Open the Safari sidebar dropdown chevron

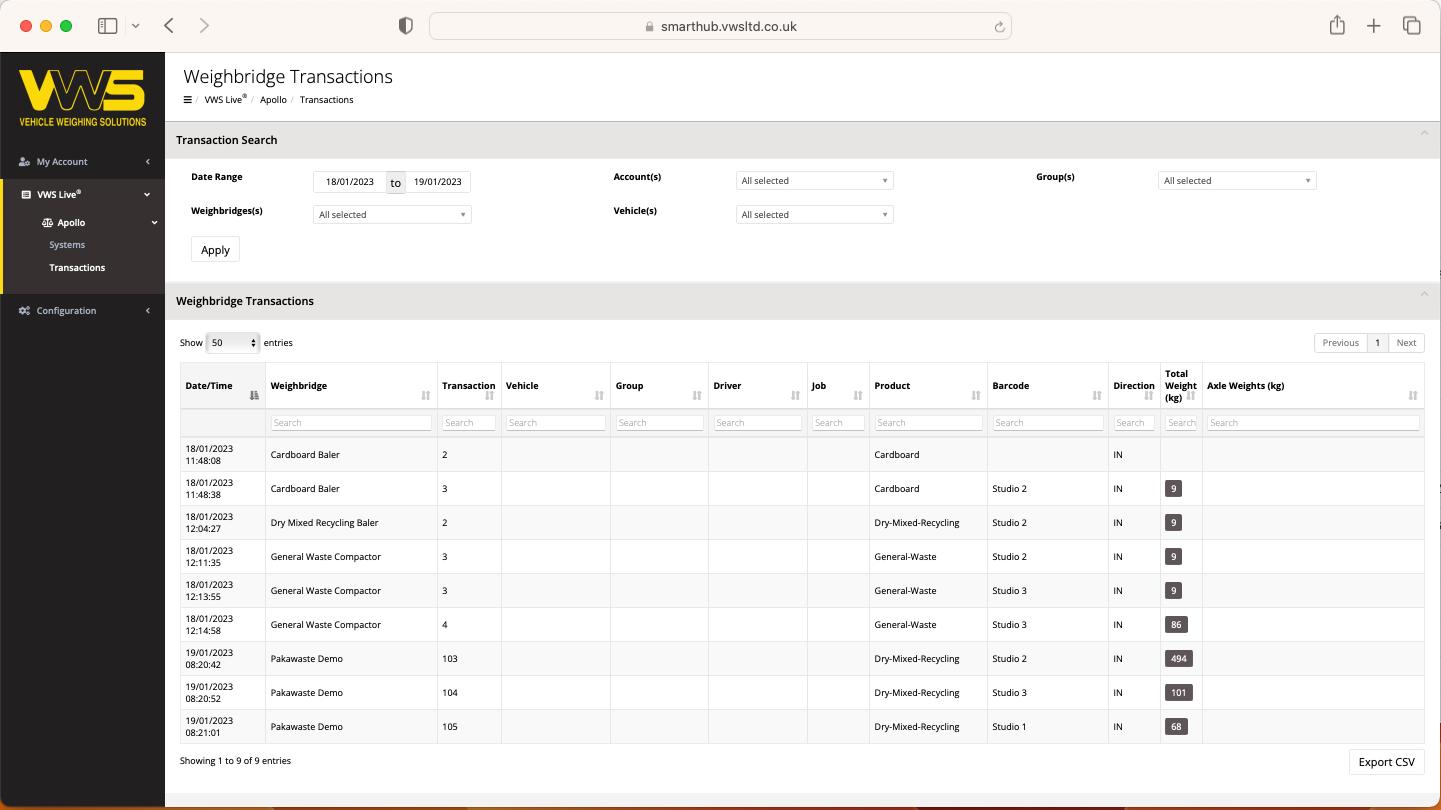click(135, 26)
